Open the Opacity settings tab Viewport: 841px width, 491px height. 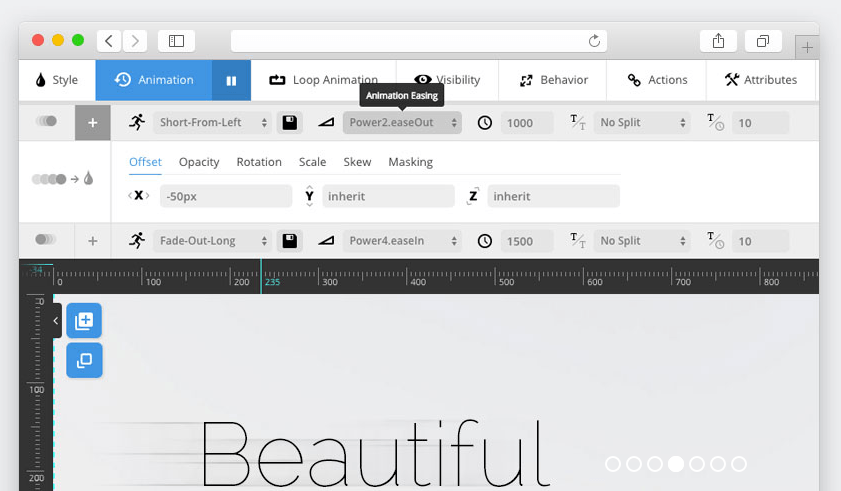tap(199, 162)
